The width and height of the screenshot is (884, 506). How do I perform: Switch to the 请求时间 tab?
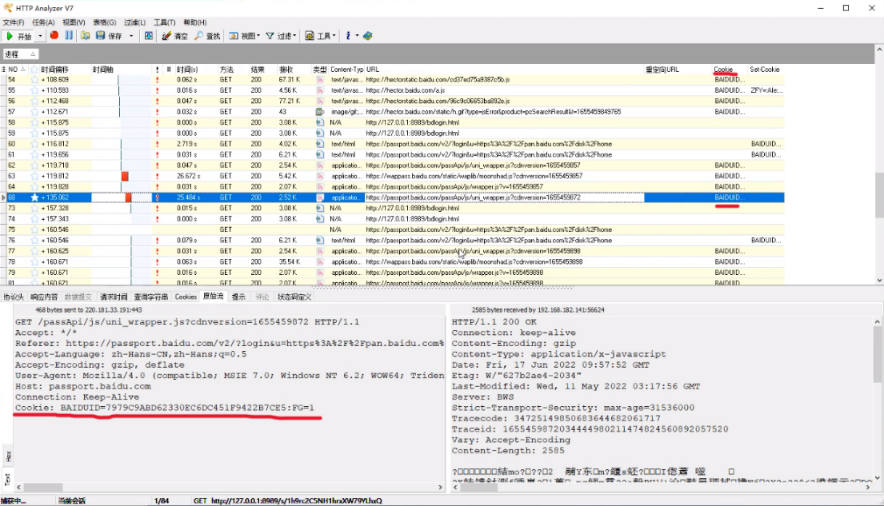(x=114, y=297)
